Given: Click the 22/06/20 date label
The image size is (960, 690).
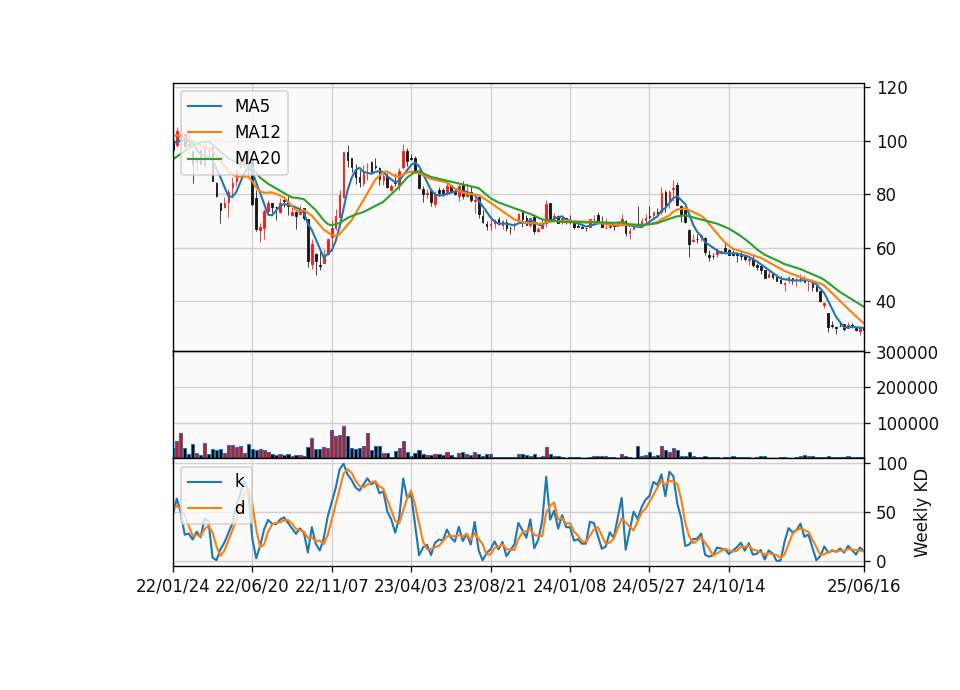Looking at the screenshot, I should pyautogui.click(x=252, y=586).
